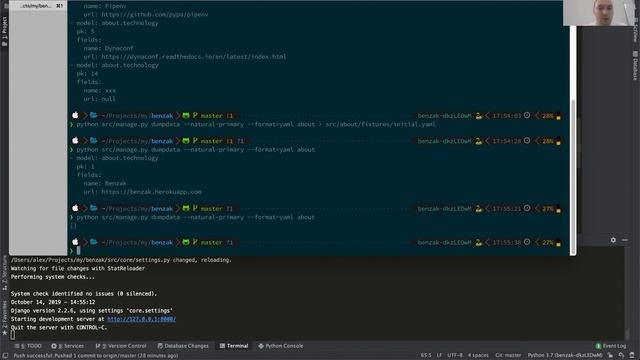
Task: Click the dynaconf.readthedocs.io url text
Action: click(x=194, y=57)
